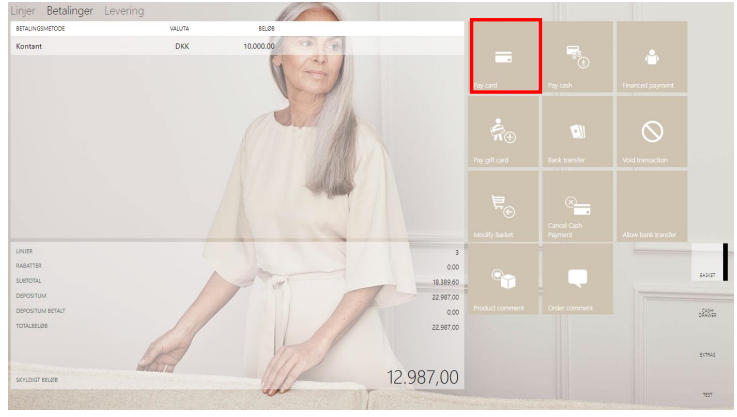This screenshot has width=737, height=417.
Task: Switch to the Linjer tab
Action: (22, 11)
